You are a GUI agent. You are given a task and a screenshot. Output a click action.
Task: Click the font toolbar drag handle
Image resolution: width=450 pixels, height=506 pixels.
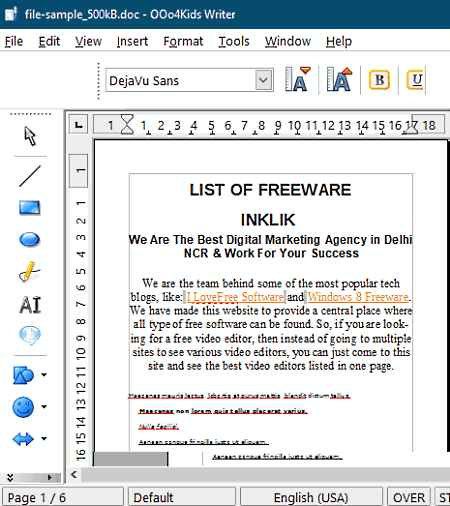click(x=98, y=81)
